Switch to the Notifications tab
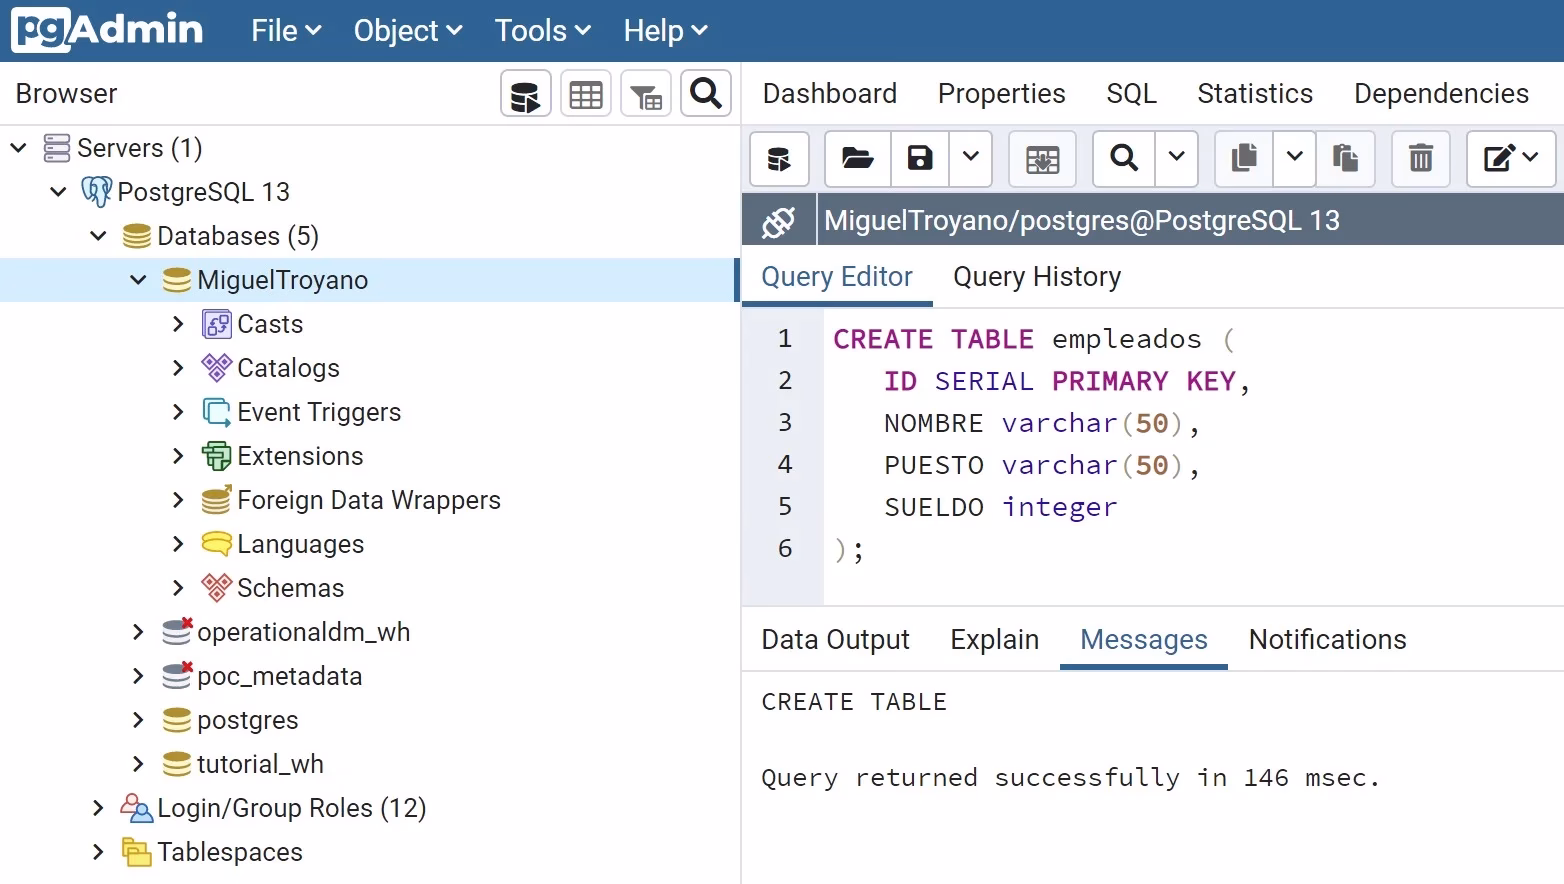The image size is (1564, 884). coord(1328,640)
